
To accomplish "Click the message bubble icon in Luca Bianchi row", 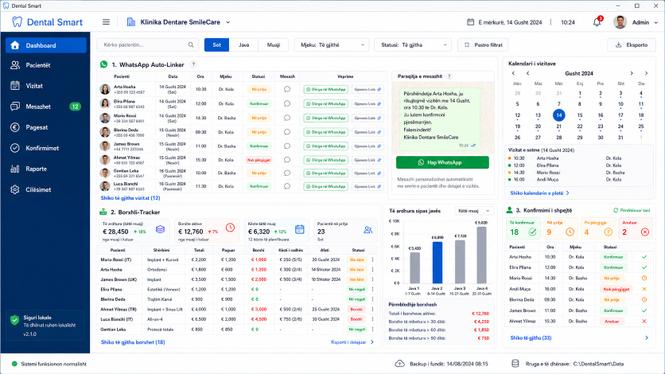I will pyautogui.click(x=287, y=186).
